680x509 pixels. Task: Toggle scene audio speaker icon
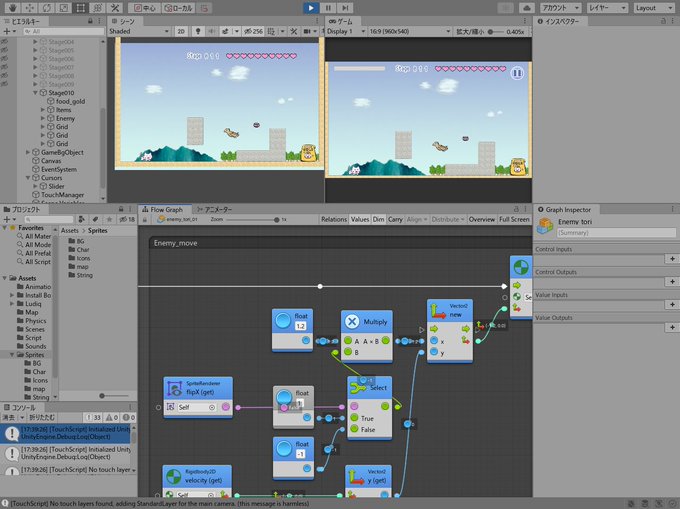(212, 31)
